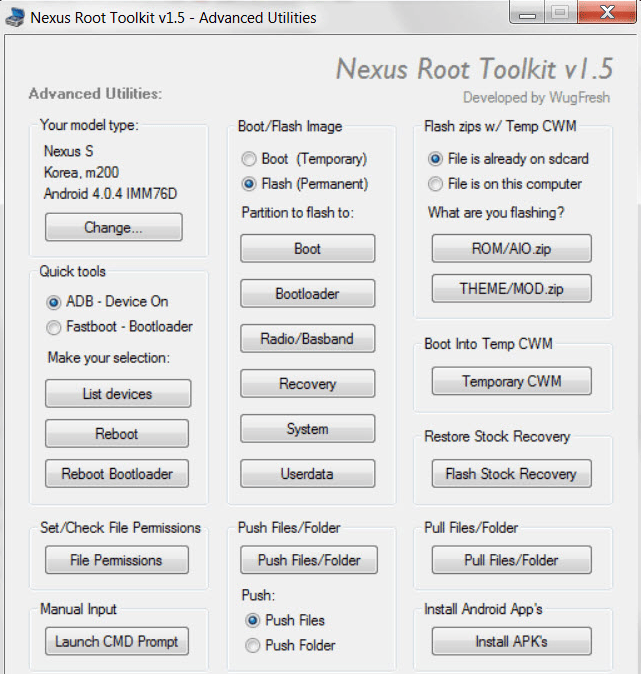Flash a THEME/MOD.zip file
Screen dimensions: 641x674
[512, 288]
